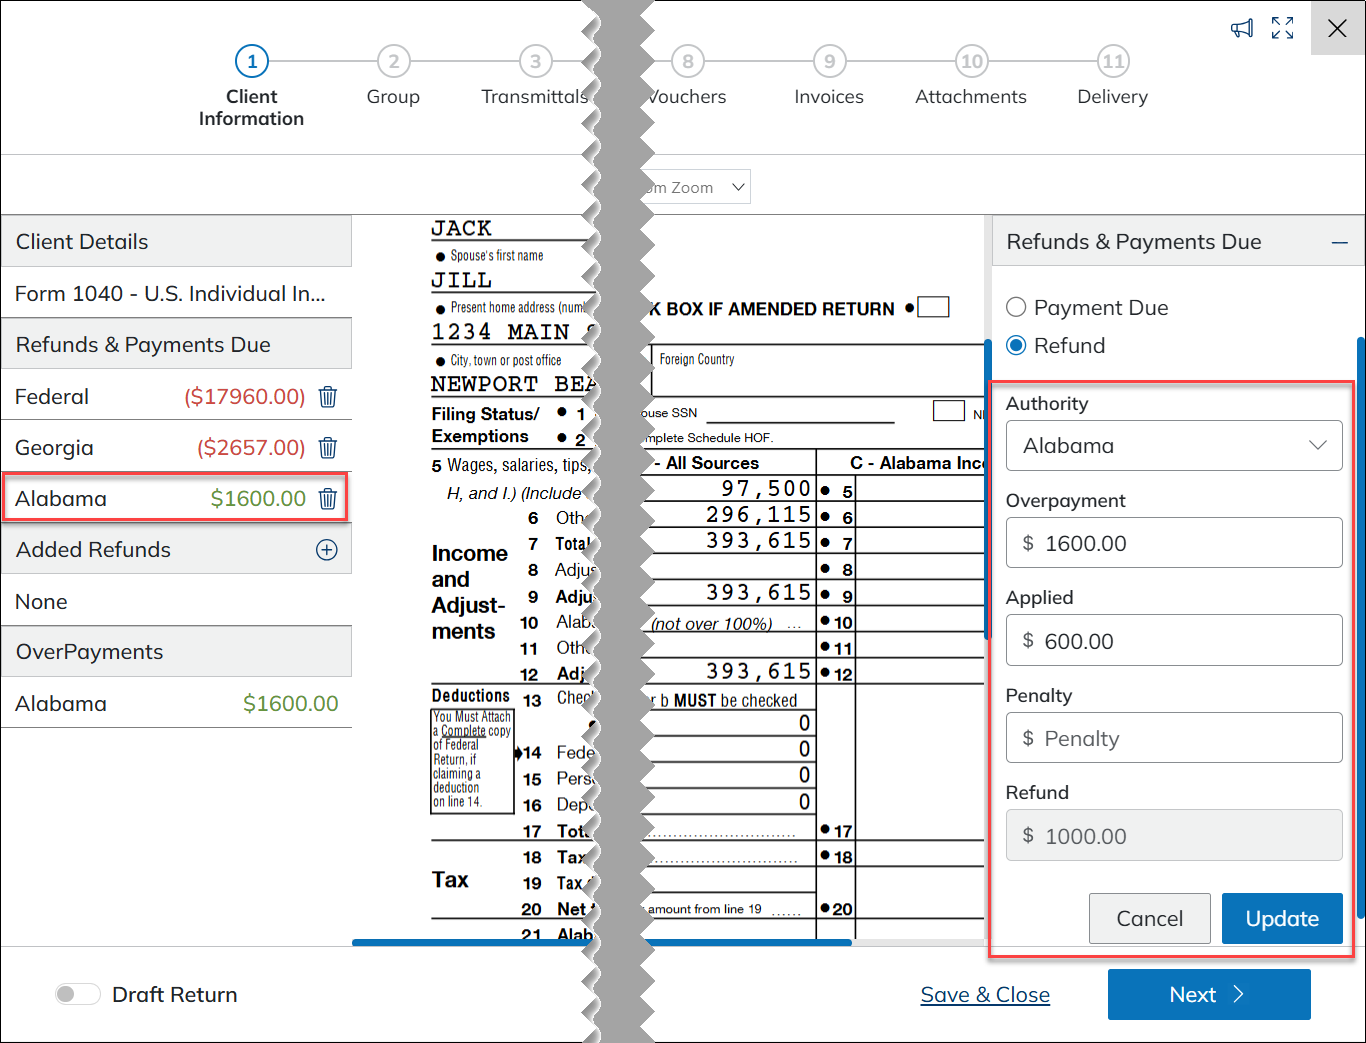1366x1043 pixels.
Task: Check the amended return box
Action: pos(932,307)
